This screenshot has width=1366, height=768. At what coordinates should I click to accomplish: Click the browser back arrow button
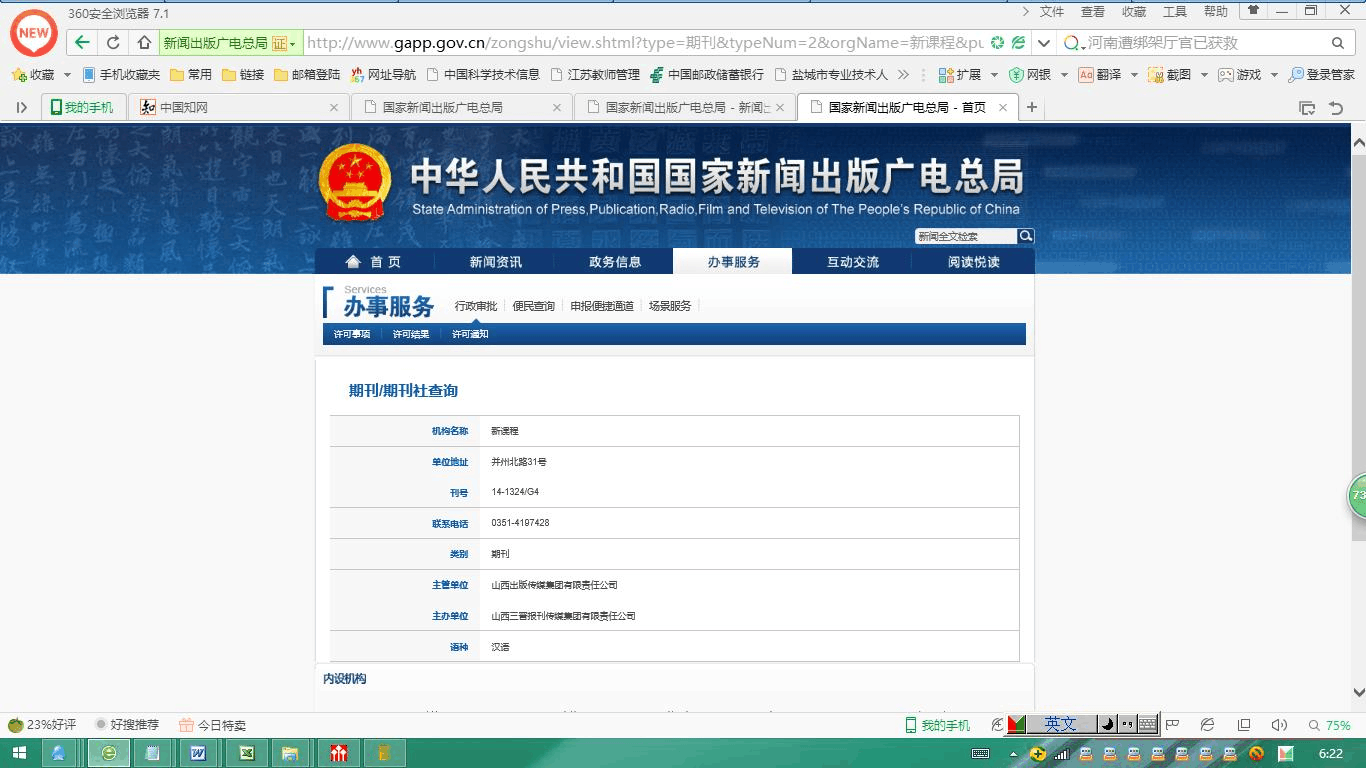83,43
